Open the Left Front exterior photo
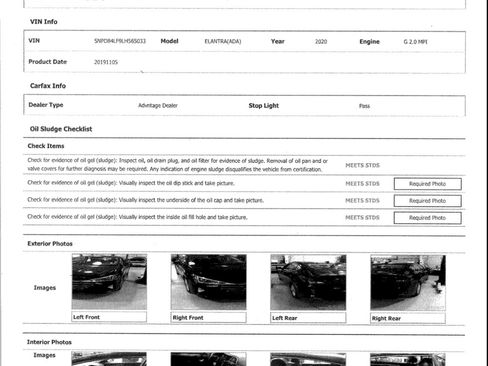The width and height of the screenshot is (488, 366). [109, 282]
